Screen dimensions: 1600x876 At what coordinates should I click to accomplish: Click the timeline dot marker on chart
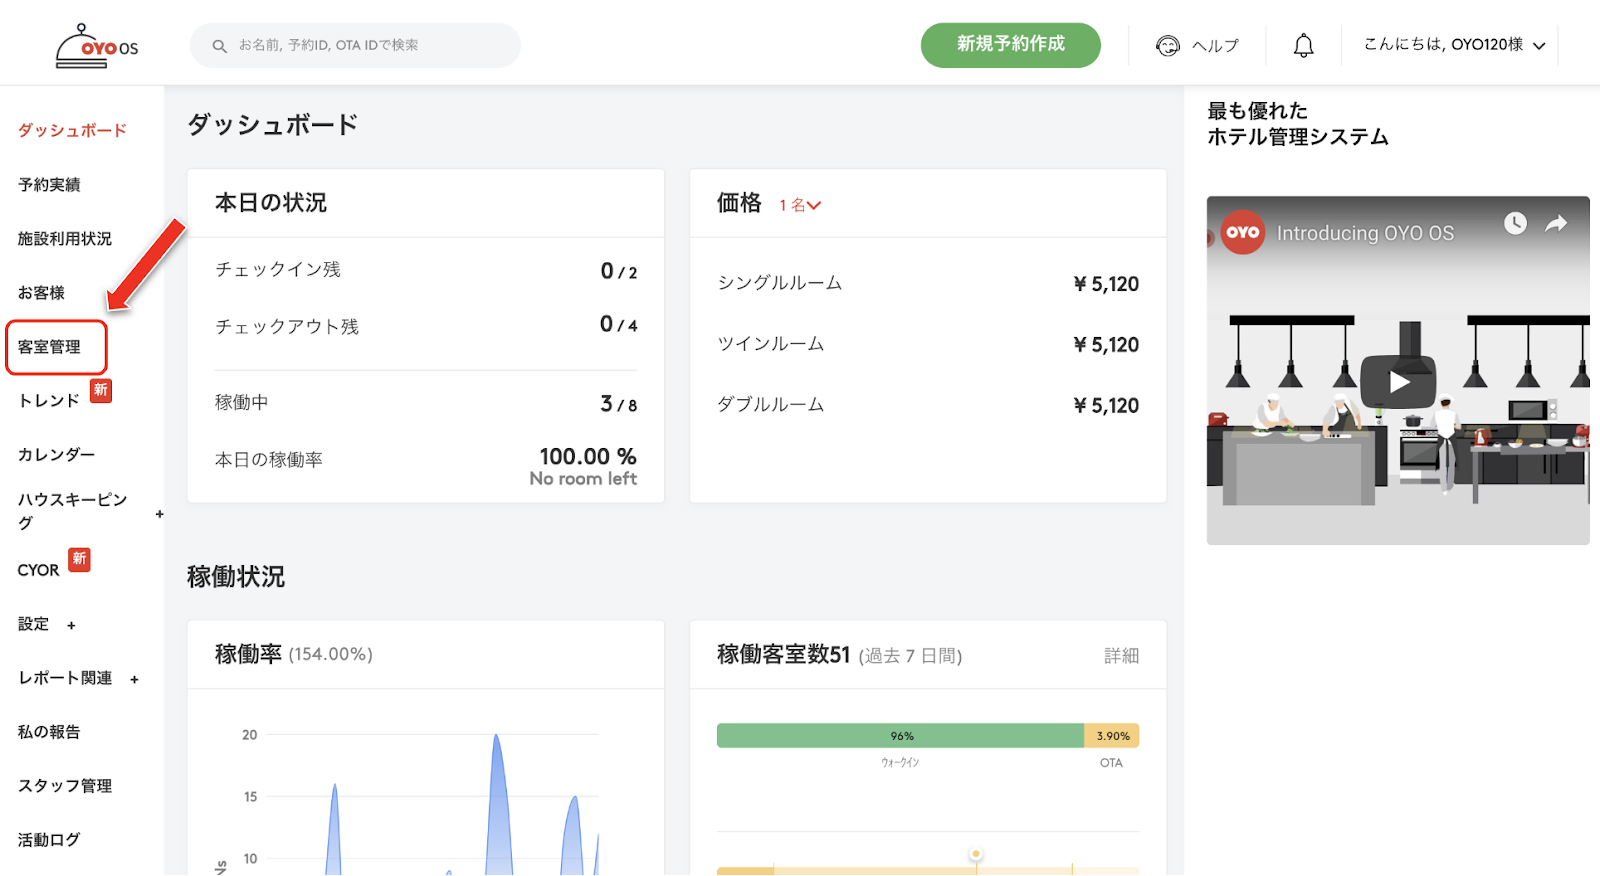coord(975,854)
